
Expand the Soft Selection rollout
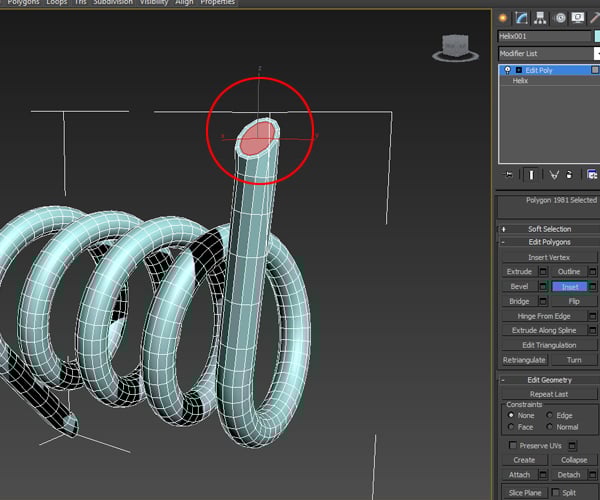(x=548, y=229)
